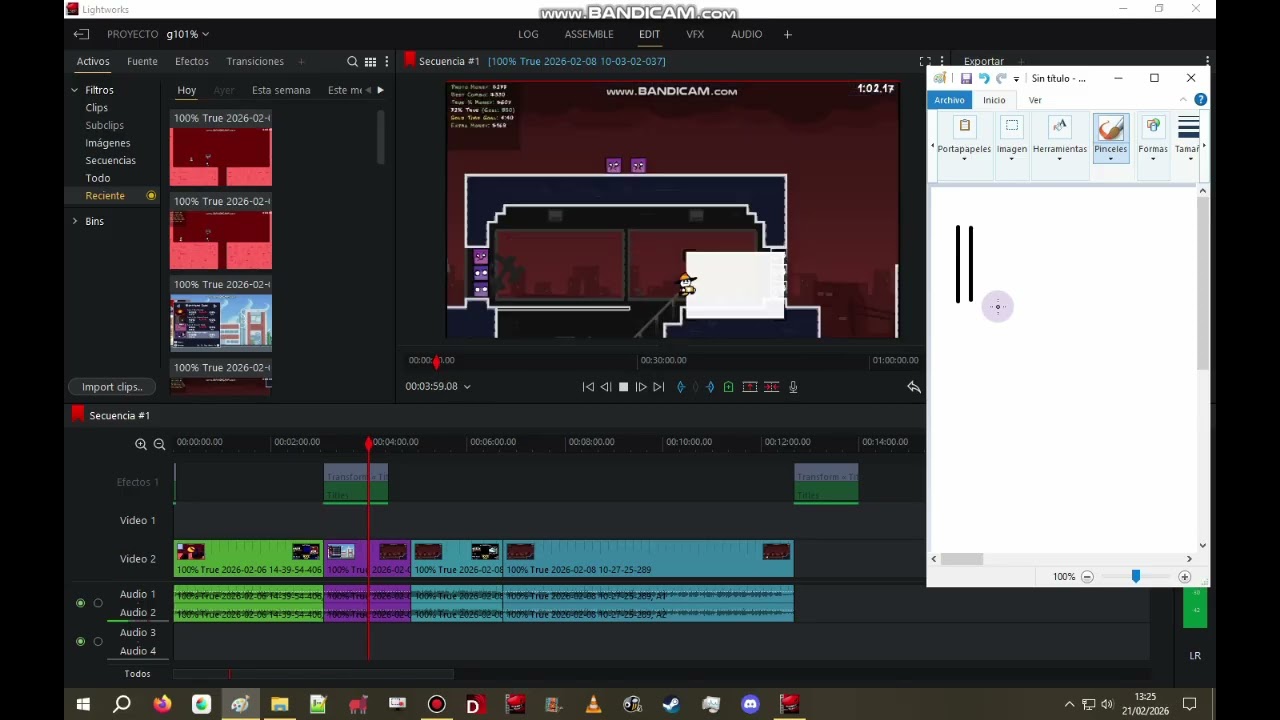This screenshot has height=720, width=1280.
Task: Start voice-over recording with microphone icon
Action: coord(793,387)
